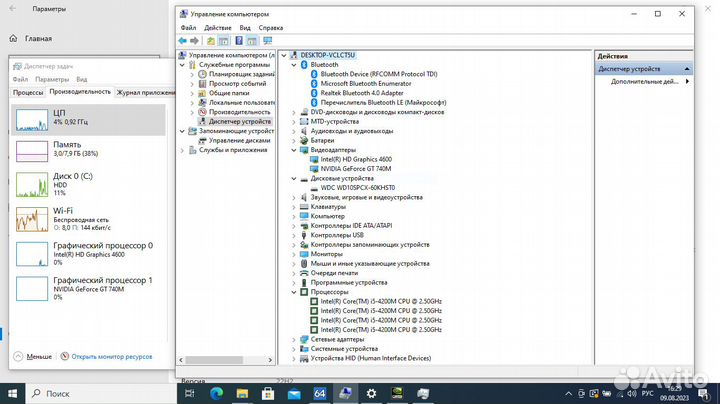Open Settings gear icon in the taskbar
Viewport: 720px width, 404px height.
(371, 393)
